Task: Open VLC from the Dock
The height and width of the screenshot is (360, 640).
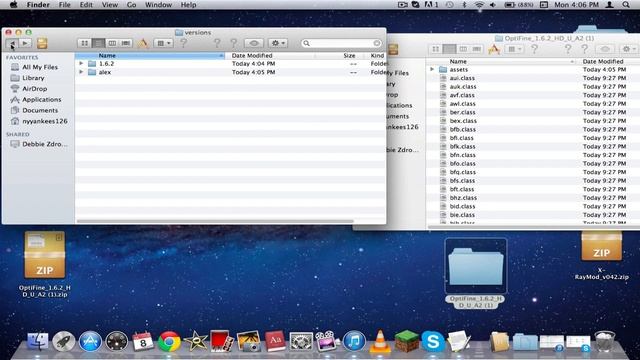Action: pos(380,341)
